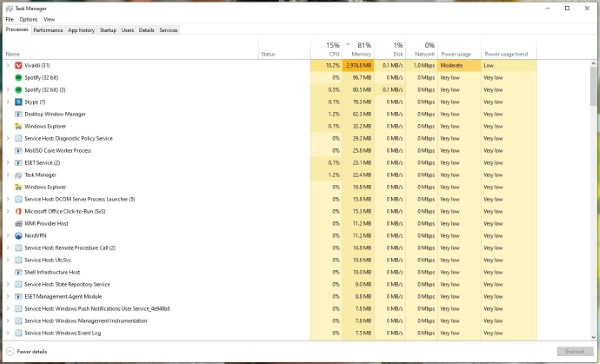600x364 pixels.
Task: Select Vivaldi's 2,974.8 MB memory cell
Action: 358,65
